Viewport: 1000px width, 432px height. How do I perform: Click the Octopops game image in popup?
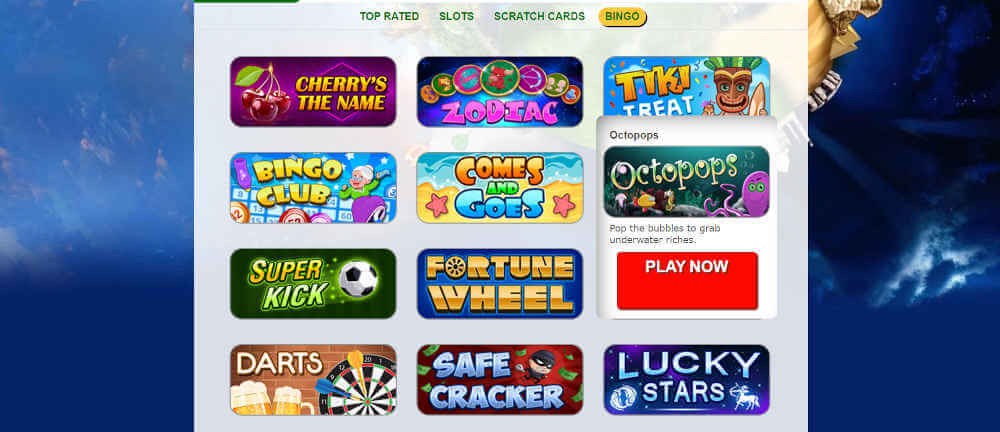point(687,182)
